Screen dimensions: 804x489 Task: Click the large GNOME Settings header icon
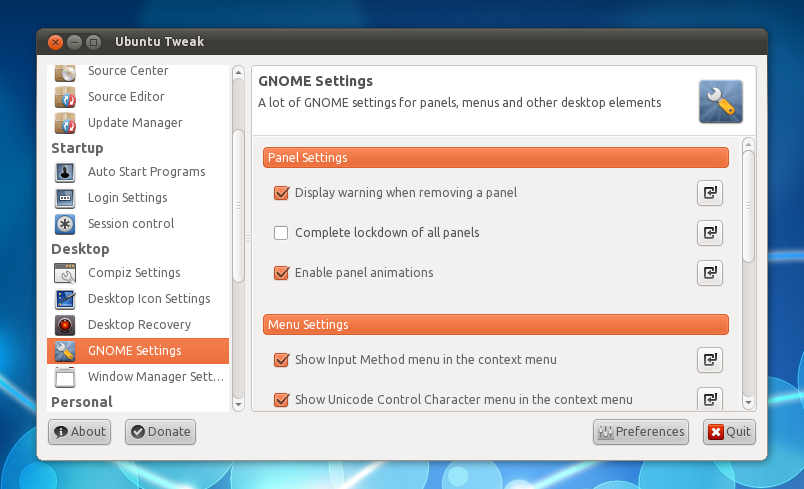pos(720,101)
